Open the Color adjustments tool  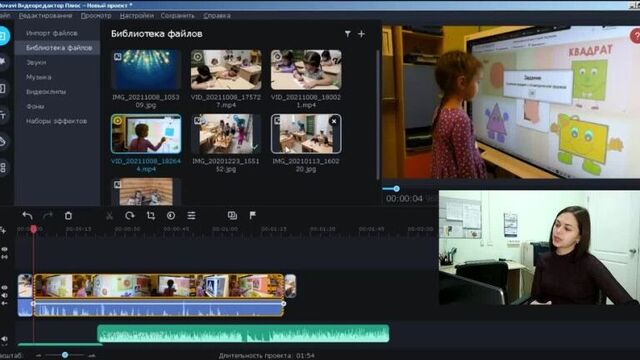click(171, 216)
